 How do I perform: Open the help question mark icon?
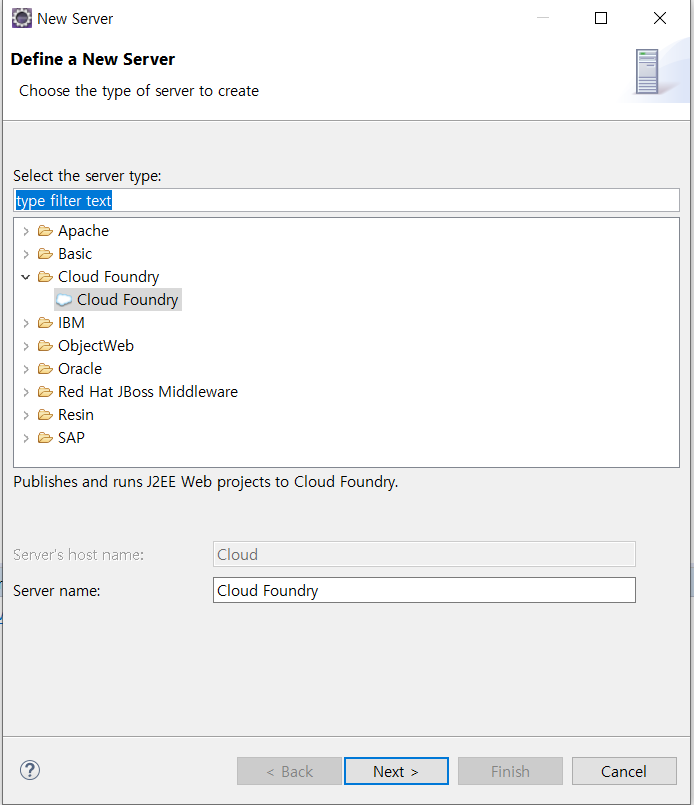click(30, 770)
